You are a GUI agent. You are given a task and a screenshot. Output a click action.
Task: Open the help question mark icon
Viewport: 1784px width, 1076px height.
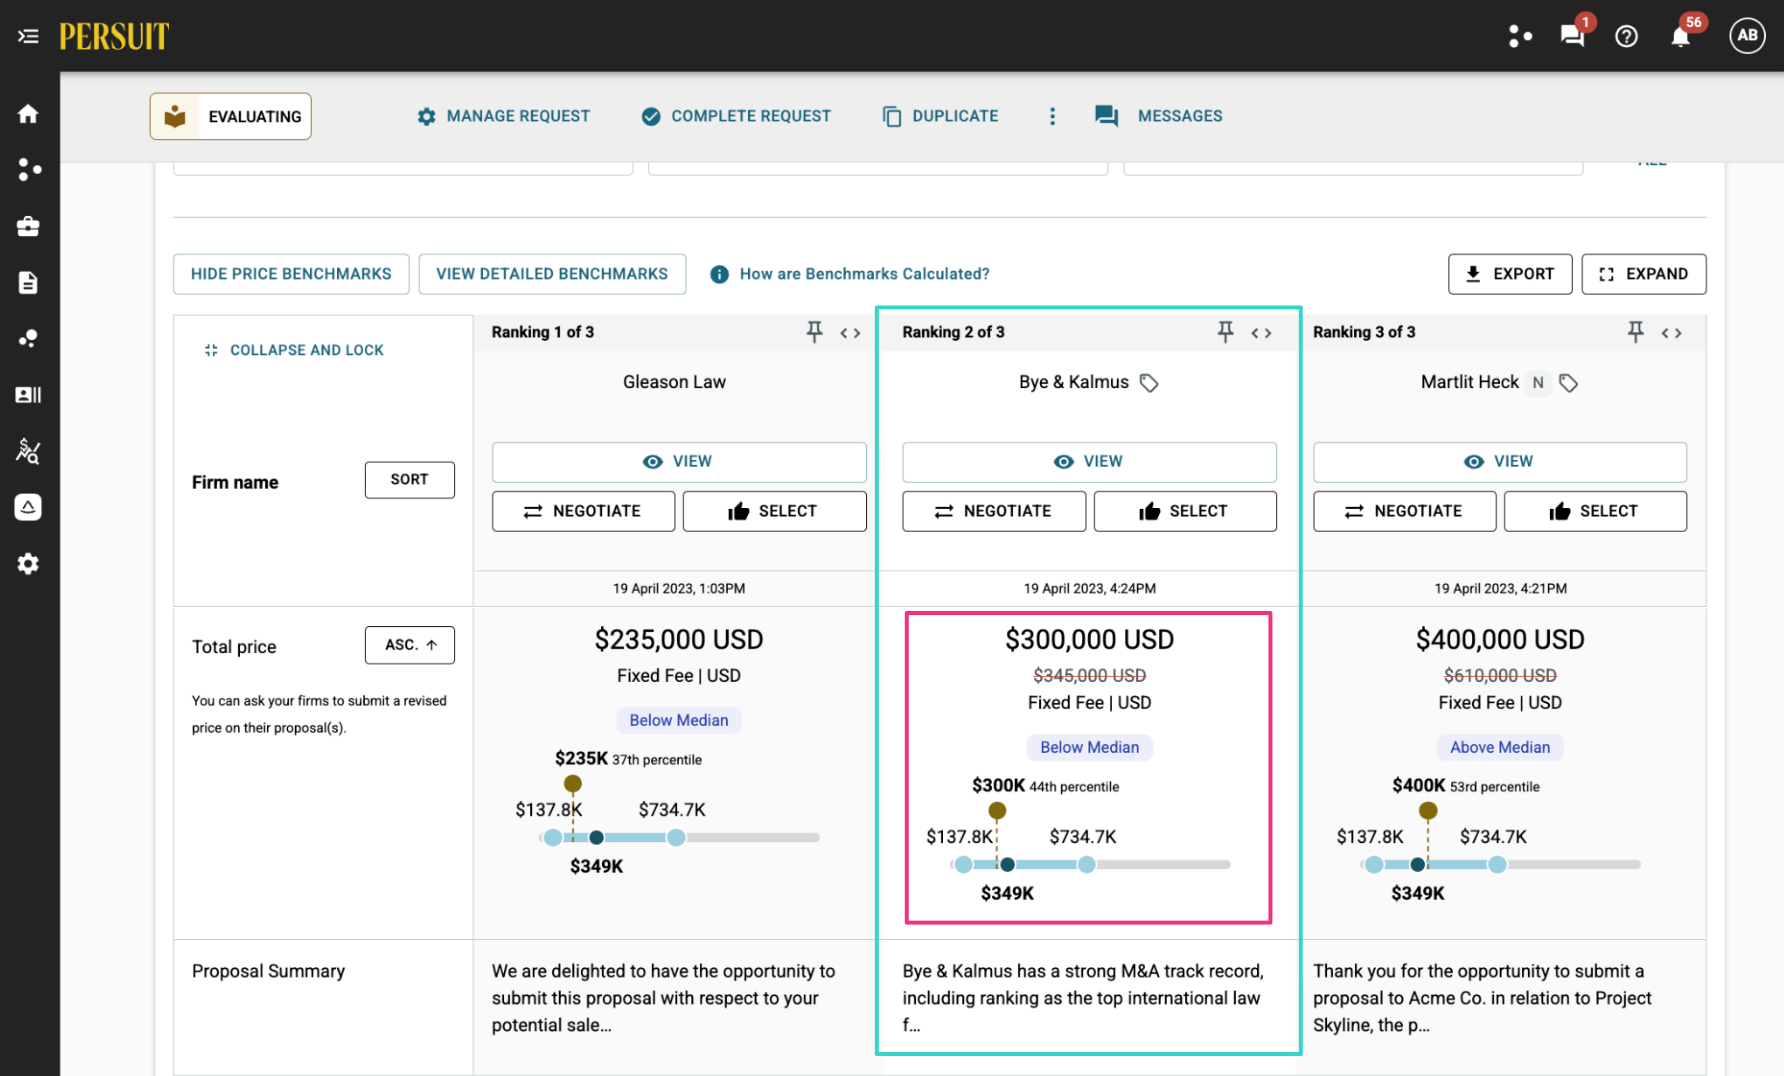coord(1627,37)
